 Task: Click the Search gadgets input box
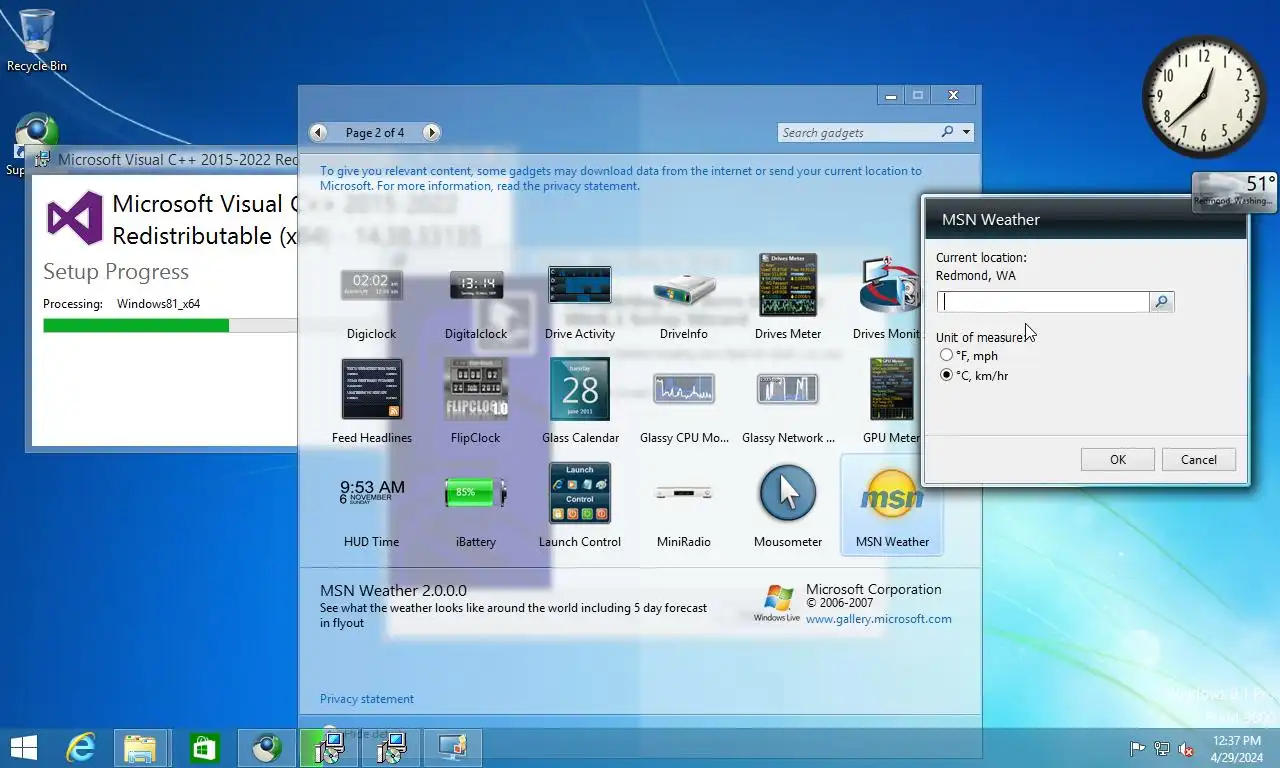(x=858, y=132)
